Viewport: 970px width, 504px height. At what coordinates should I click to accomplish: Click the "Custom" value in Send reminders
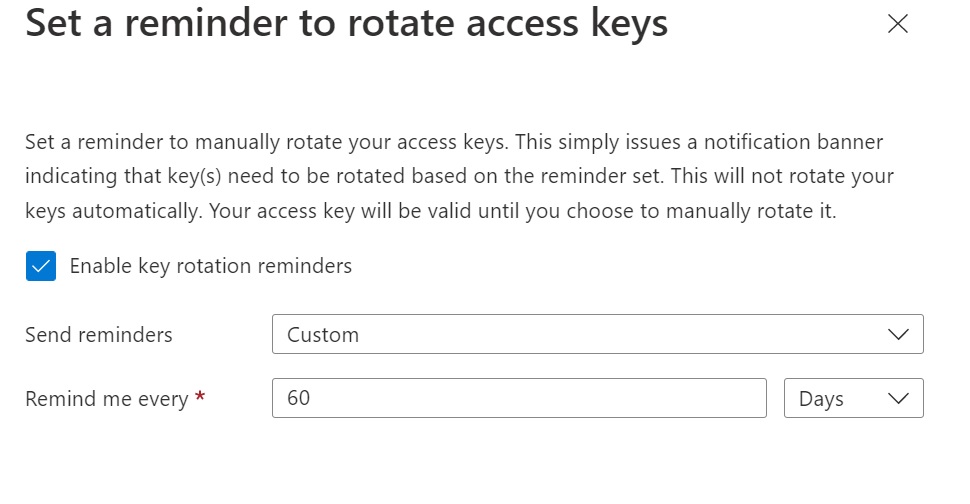pos(323,335)
